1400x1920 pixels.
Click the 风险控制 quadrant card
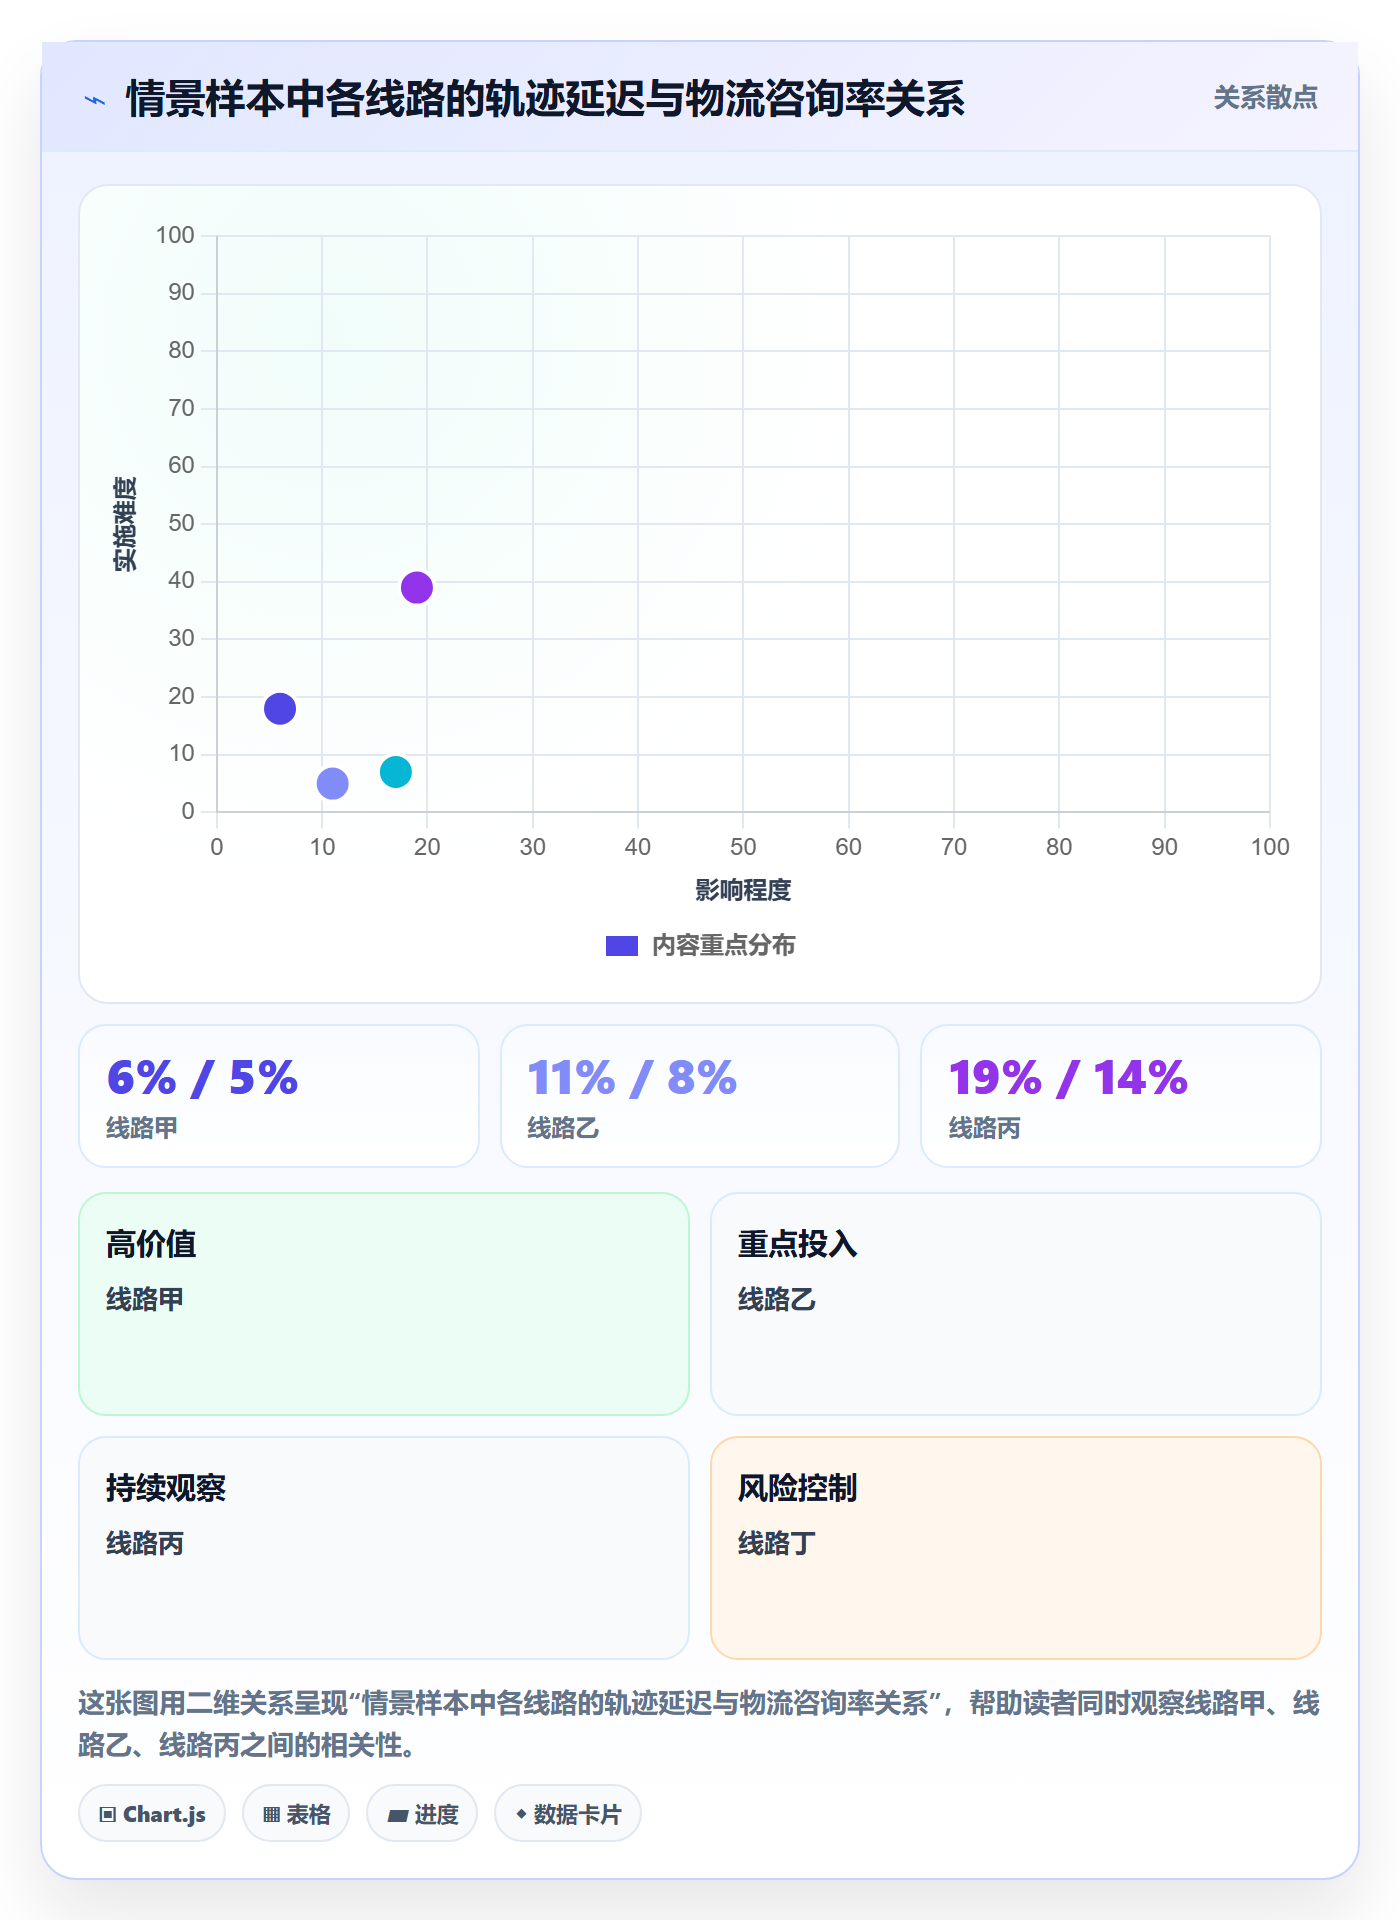click(x=1016, y=1548)
